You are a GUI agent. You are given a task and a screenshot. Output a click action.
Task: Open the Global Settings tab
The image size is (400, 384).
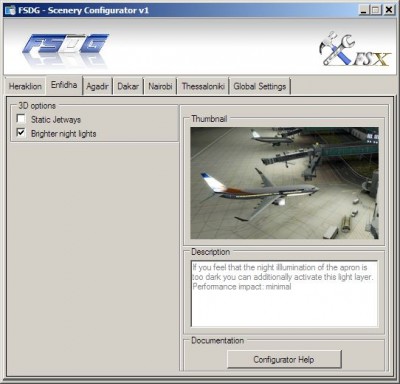tap(260, 86)
